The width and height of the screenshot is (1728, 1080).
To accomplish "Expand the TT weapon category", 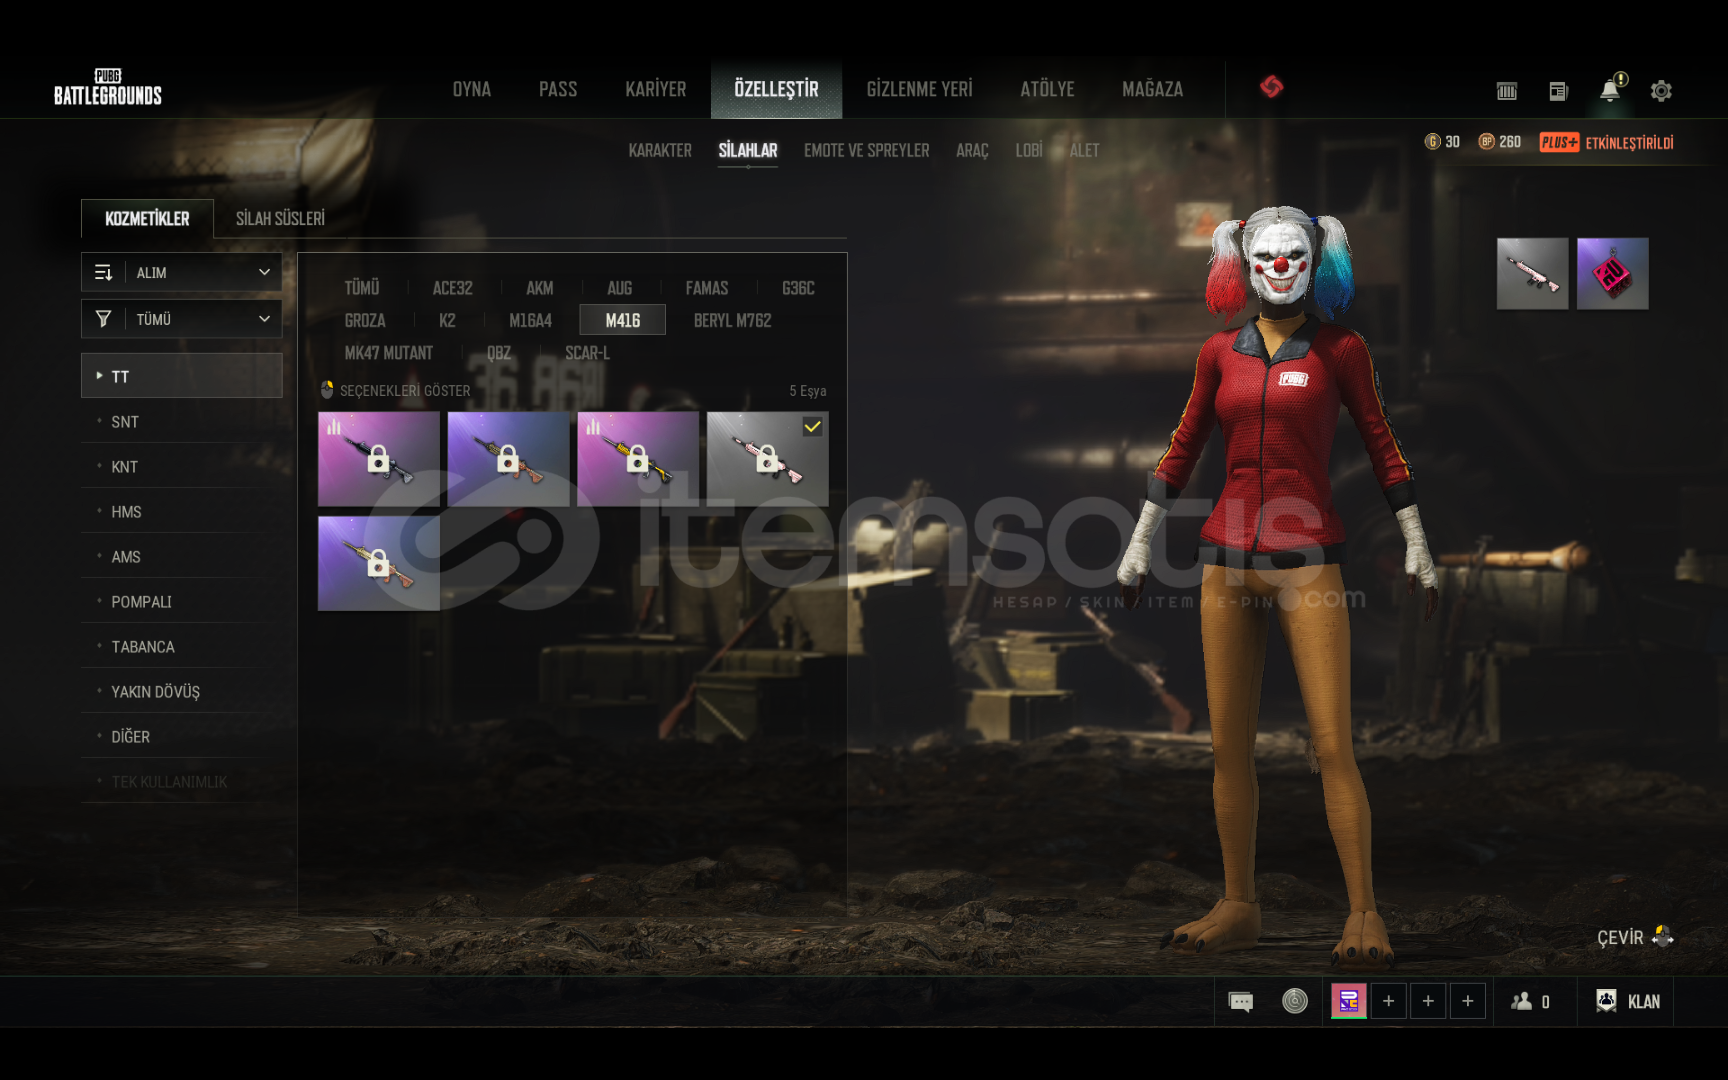I will 181,376.
